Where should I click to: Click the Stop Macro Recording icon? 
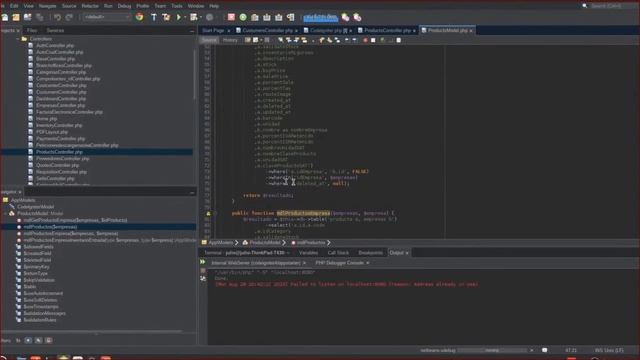(x=373, y=40)
